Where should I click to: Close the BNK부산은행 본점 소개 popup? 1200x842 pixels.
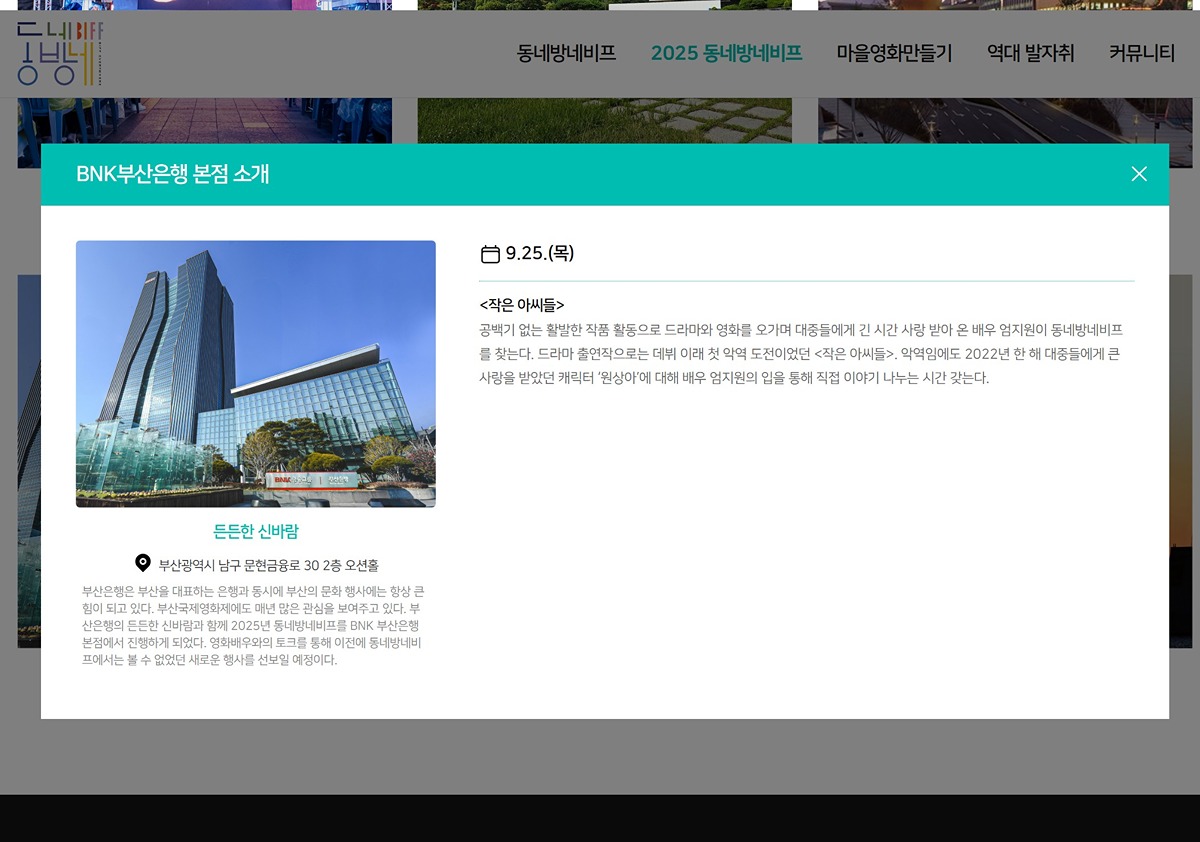(1138, 174)
